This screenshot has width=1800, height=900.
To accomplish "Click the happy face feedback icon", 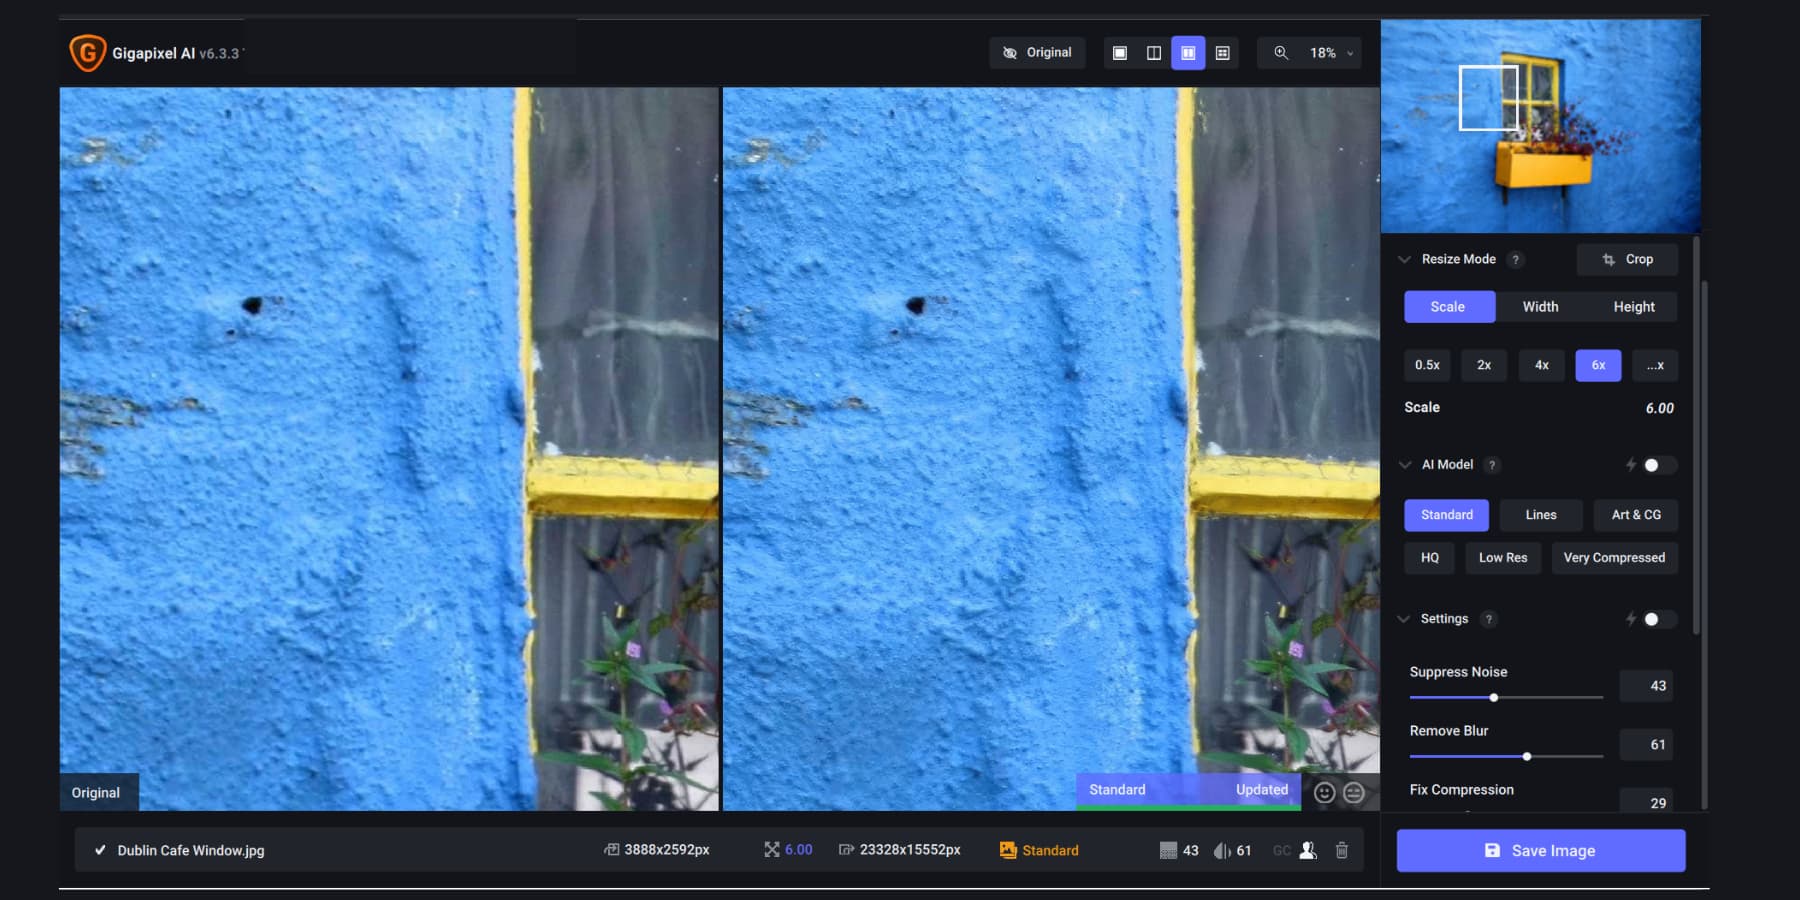I will (x=1322, y=792).
